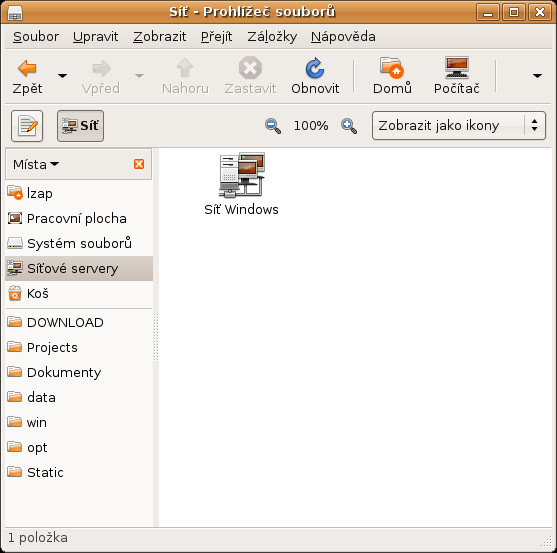Open the Záložky menu
Image resolution: width=557 pixels, height=553 pixels.
(x=272, y=37)
